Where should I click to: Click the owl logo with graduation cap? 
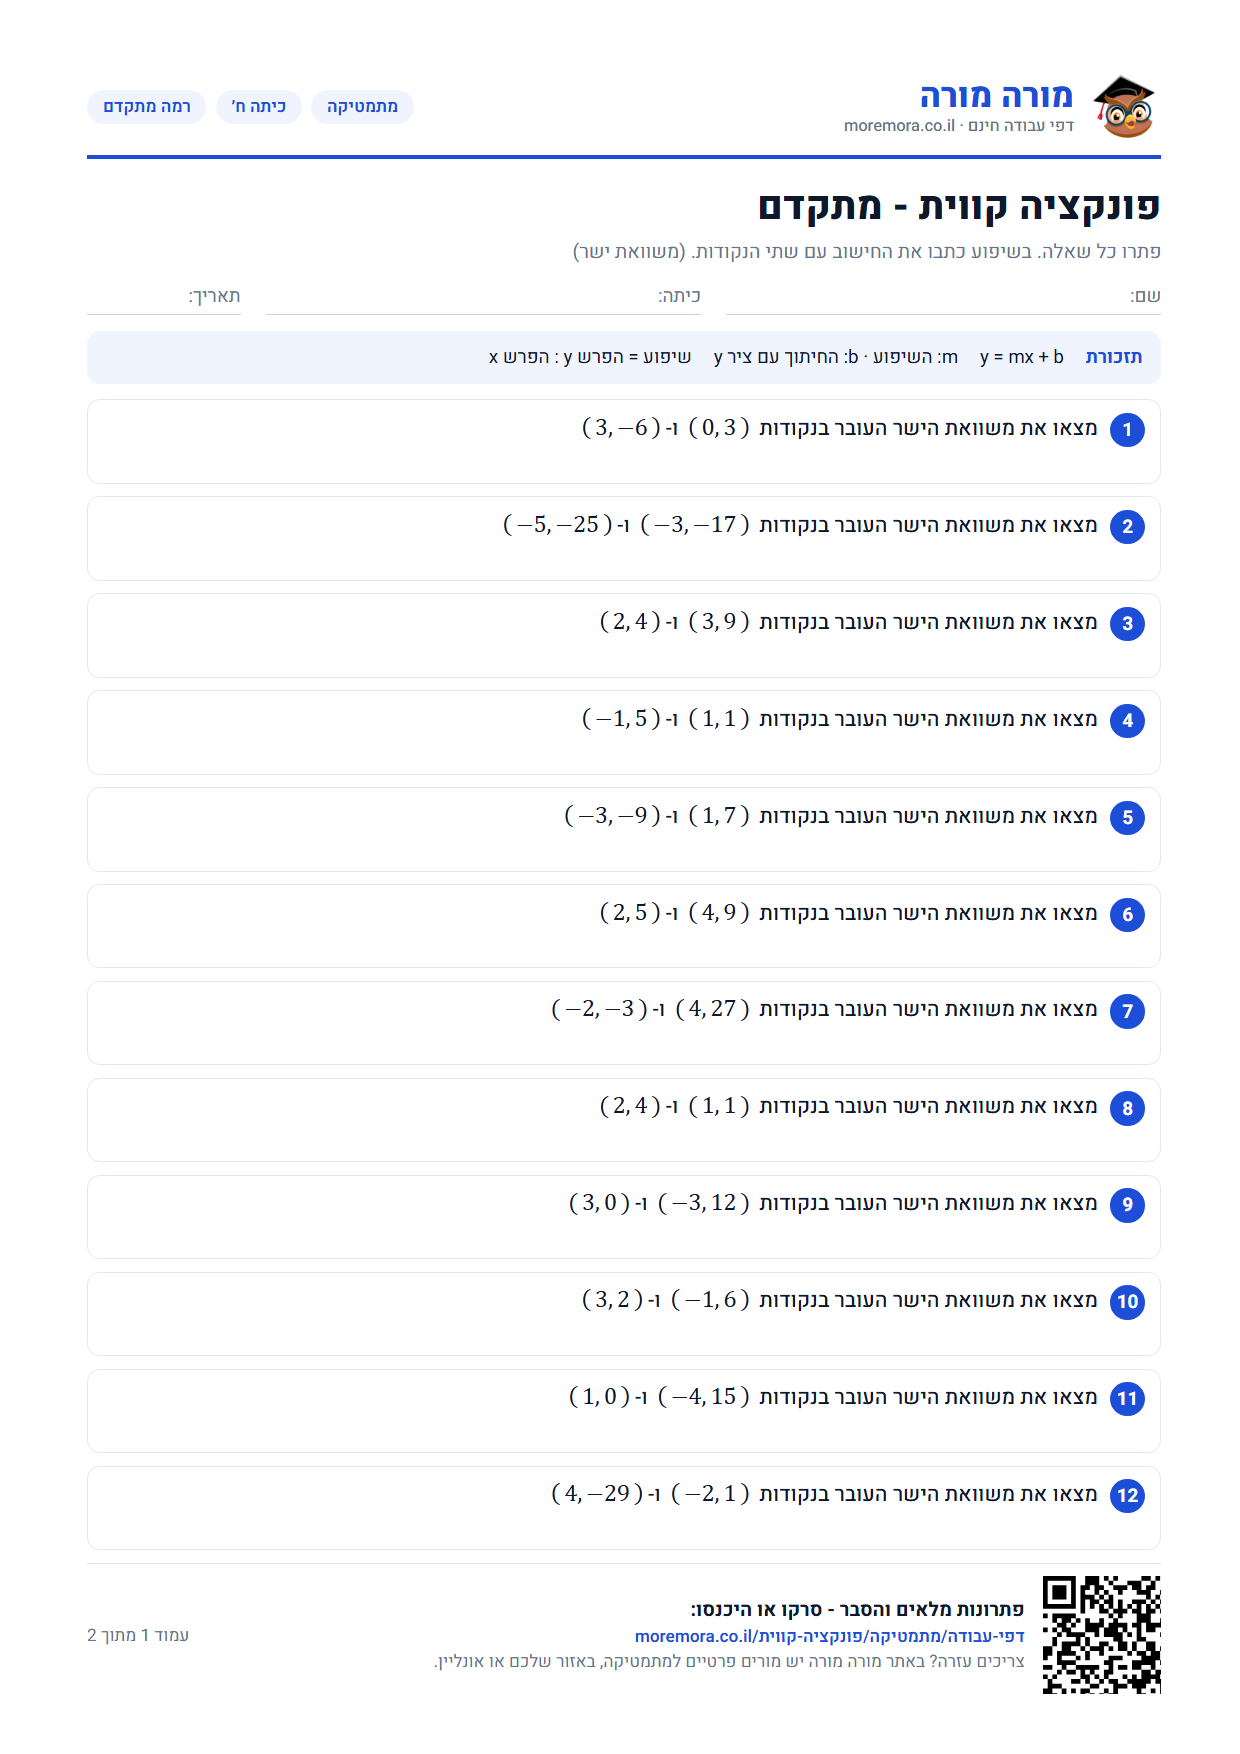(x=1123, y=107)
